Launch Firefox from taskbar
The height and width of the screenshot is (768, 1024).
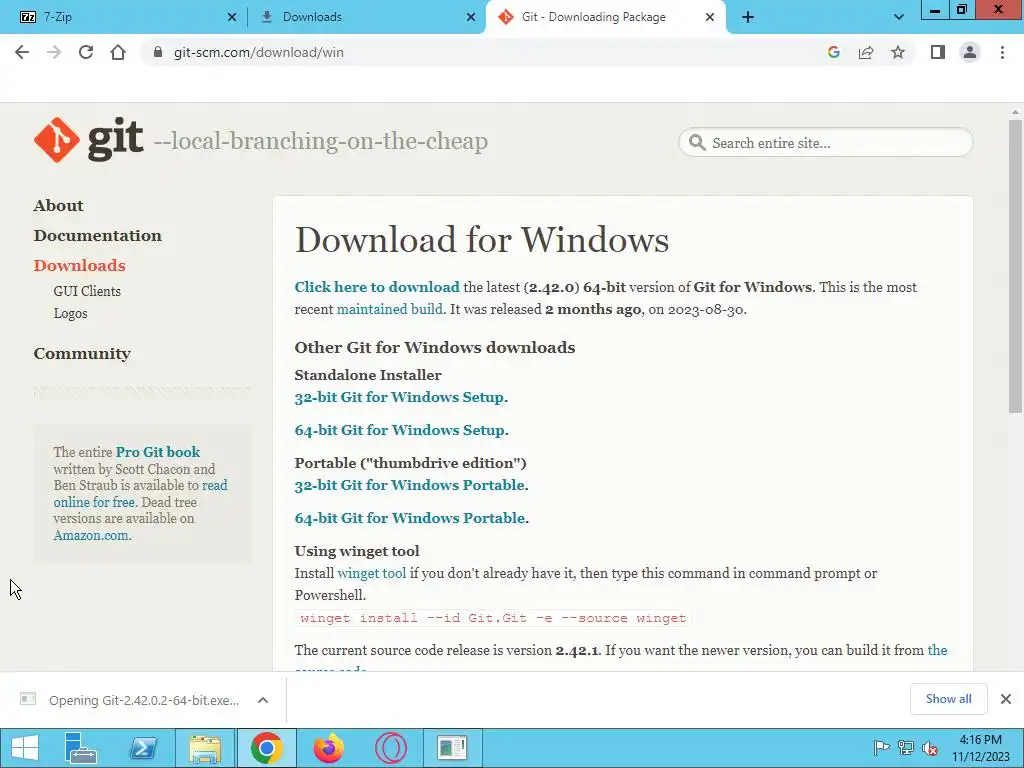[x=328, y=748]
